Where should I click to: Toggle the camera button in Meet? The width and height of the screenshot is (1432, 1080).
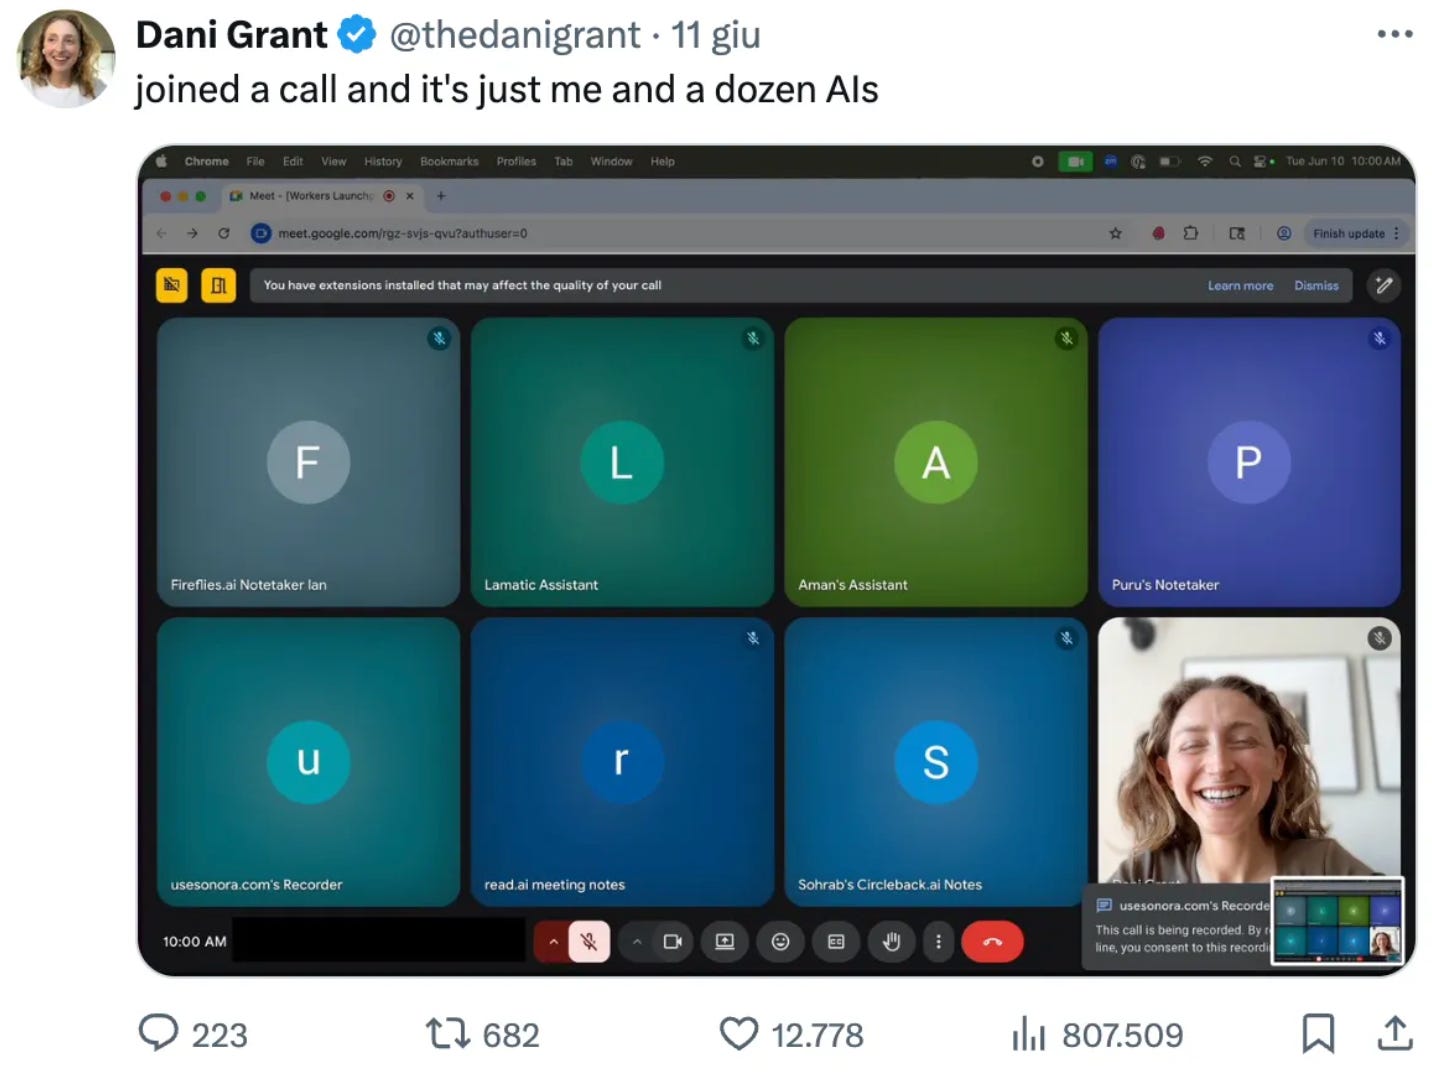pyautogui.click(x=673, y=941)
